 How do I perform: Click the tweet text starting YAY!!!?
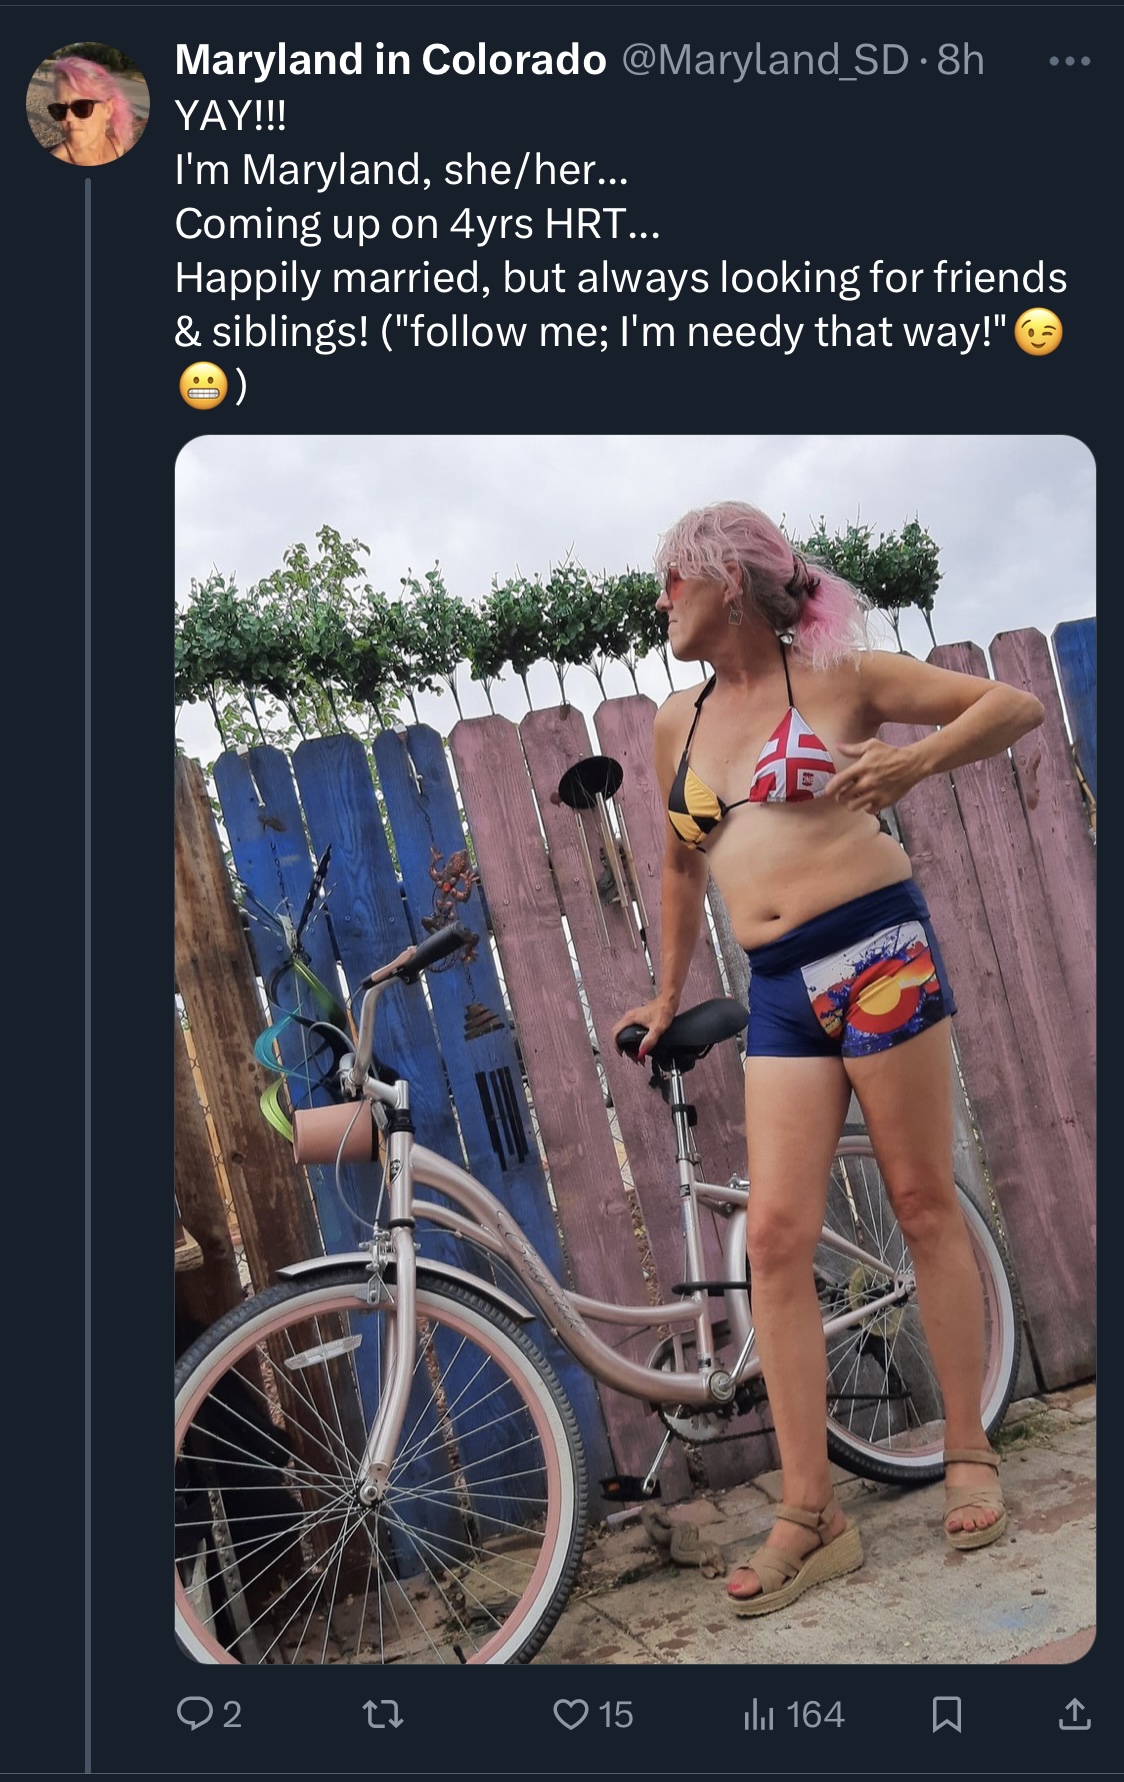coord(620,251)
